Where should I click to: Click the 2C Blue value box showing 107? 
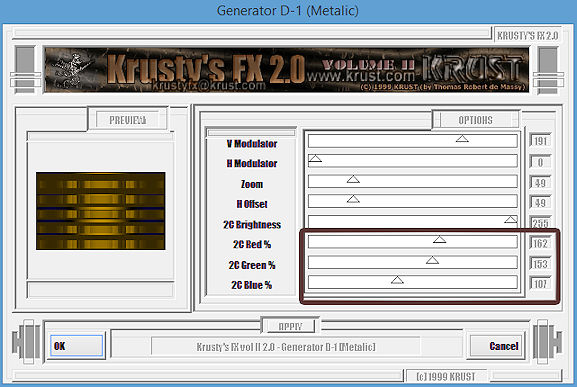540,283
